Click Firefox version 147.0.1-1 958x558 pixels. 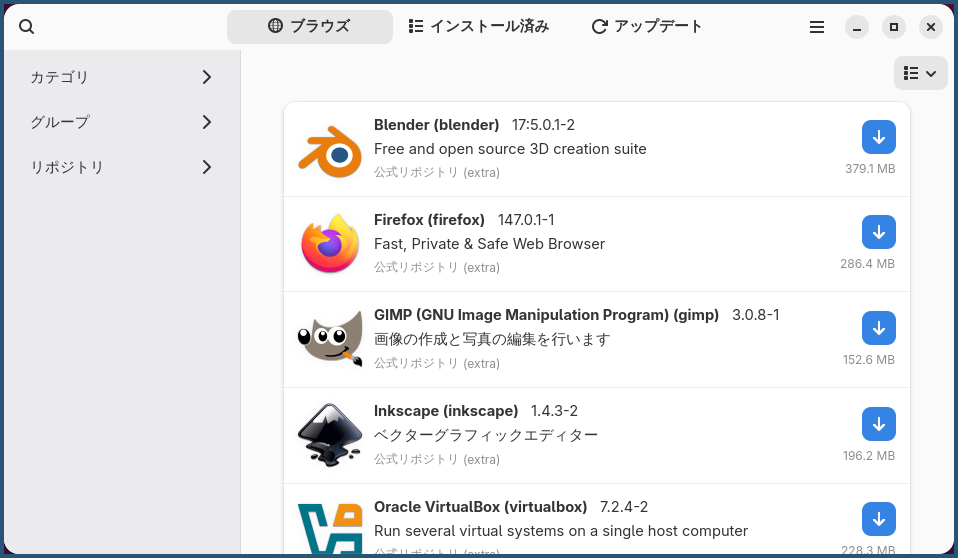[x=526, y=219]
